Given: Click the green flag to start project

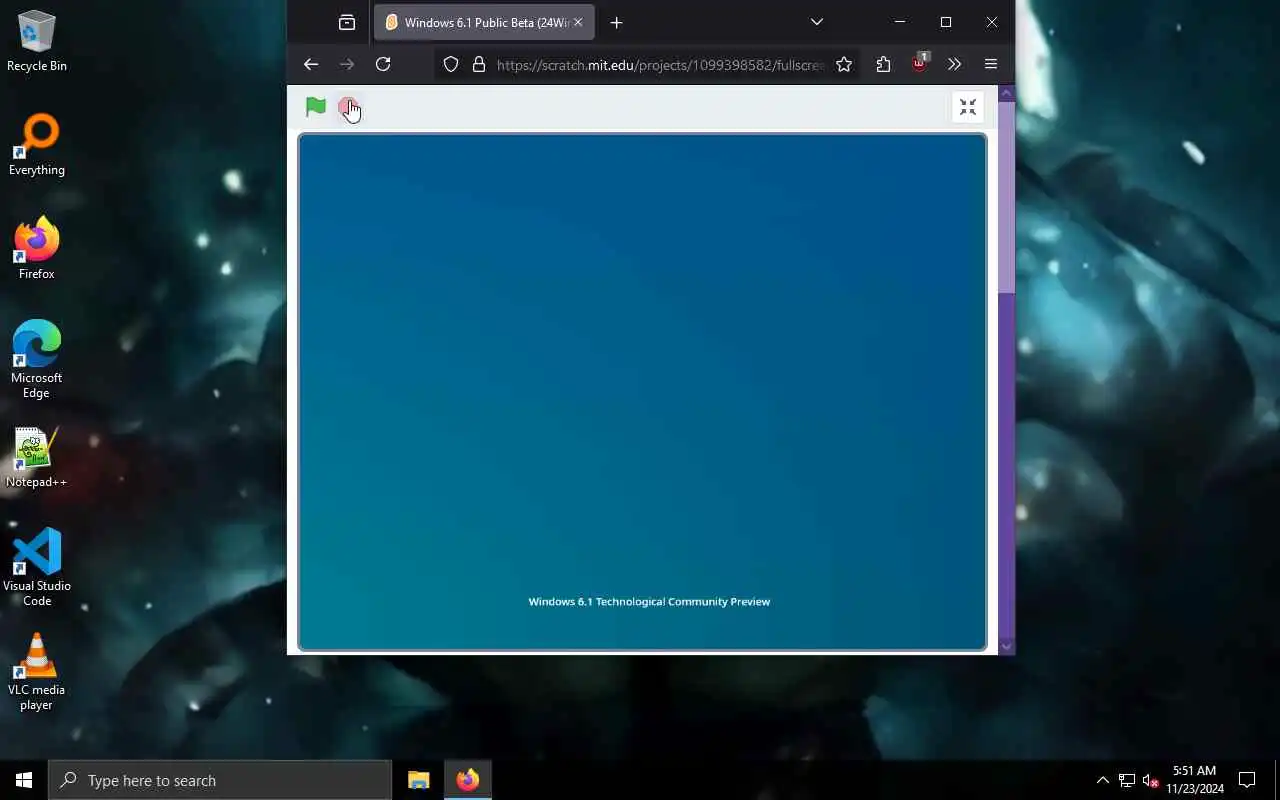Looking at the screenshot, I should [x=316, y=107].
